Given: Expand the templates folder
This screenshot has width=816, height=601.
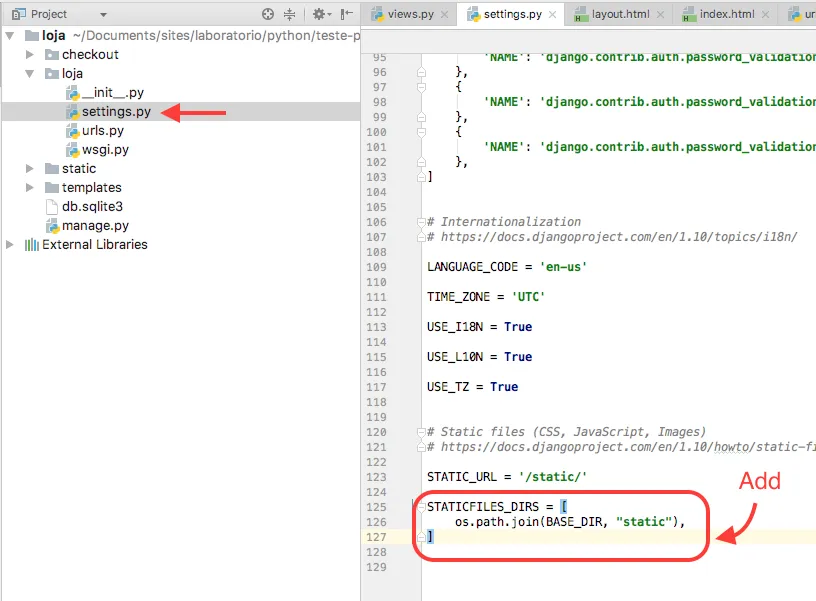Looking at the screenshot, I should pos(30,187).
